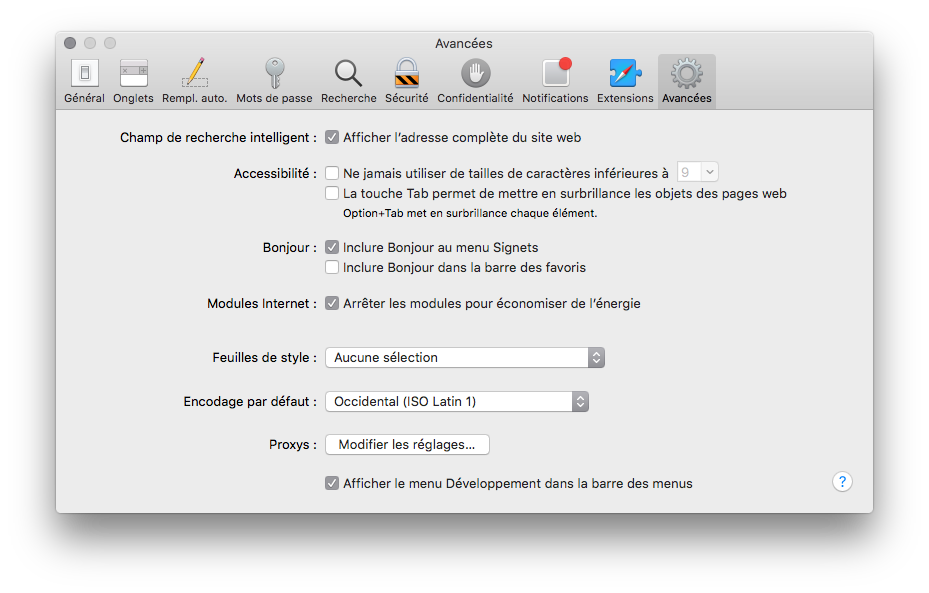Image resolution: width=929 pixels, height=593 pixels.
Task: Open the Confidentialité hand pane
Action: [x=475, y=81]
